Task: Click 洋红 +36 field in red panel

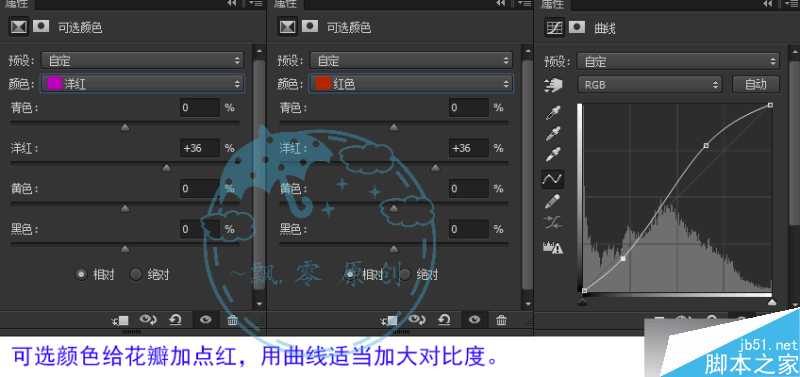Action: 469,148
